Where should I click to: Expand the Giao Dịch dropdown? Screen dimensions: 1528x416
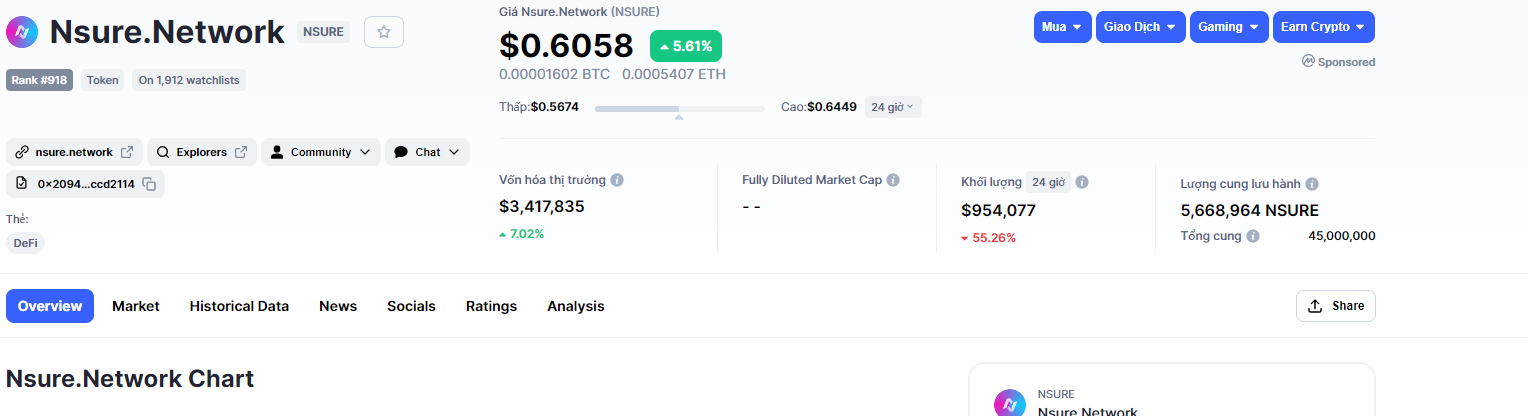[1141, 27]
